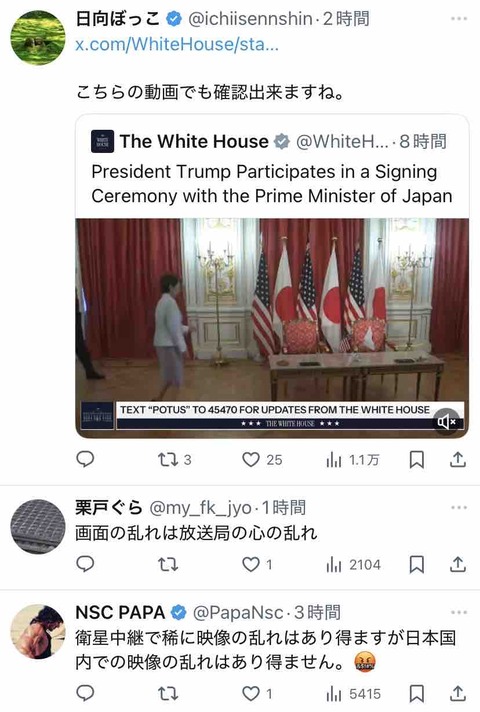This screenshot has height=712, width=480.
Task: Open more options for NSC PAPA's reply
Action: click(x=459, y=612)
